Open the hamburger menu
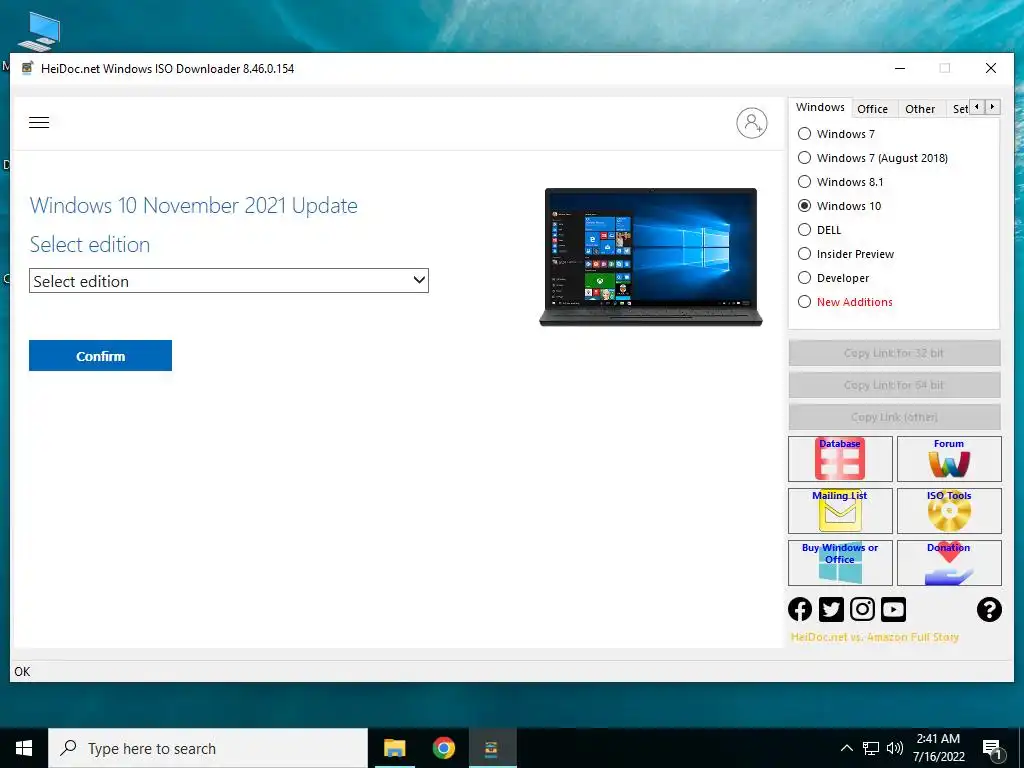Viewport: 1024px width, 768px height. pos(39,122)
